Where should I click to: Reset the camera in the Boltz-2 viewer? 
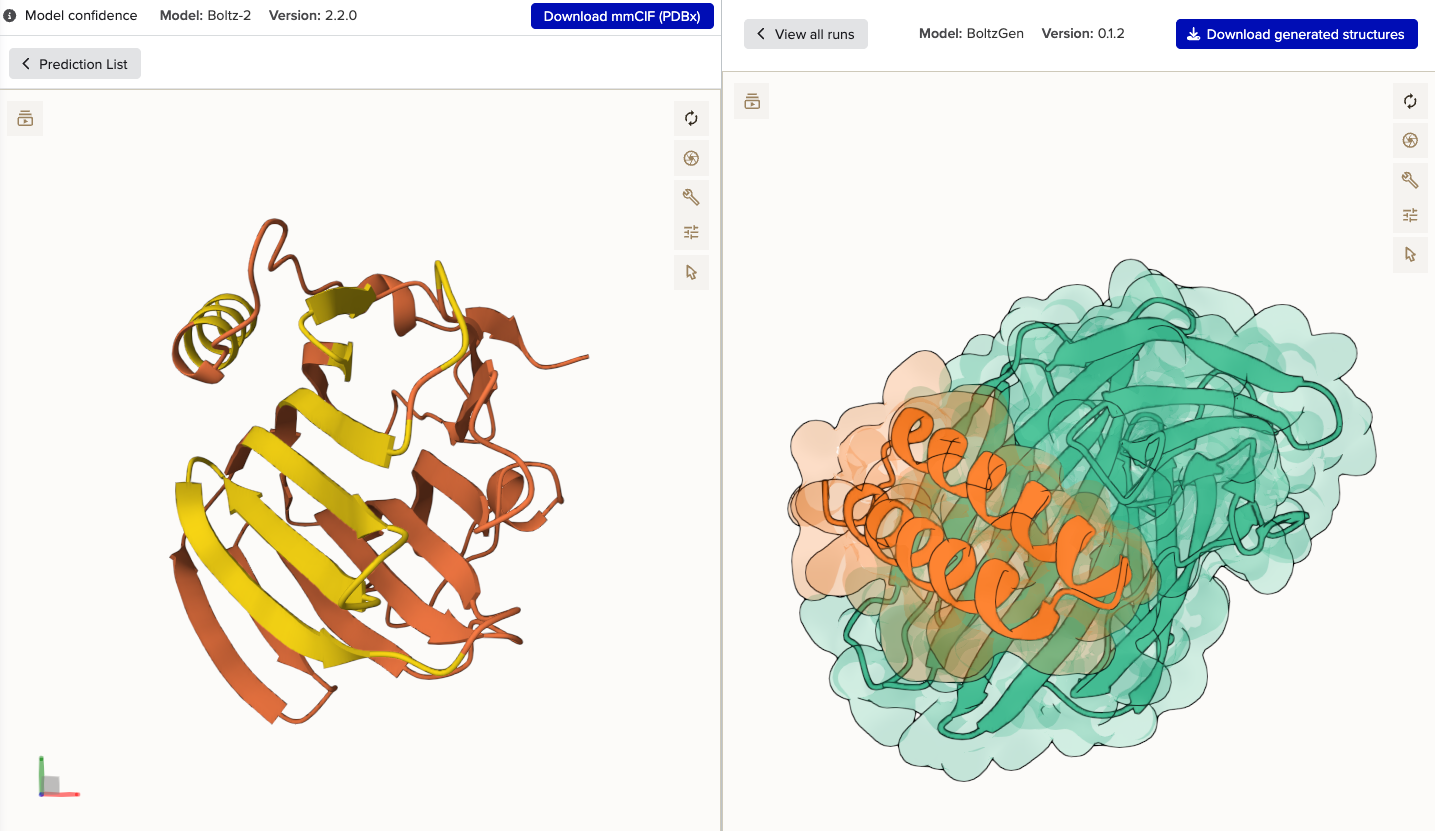click(691, 119)
